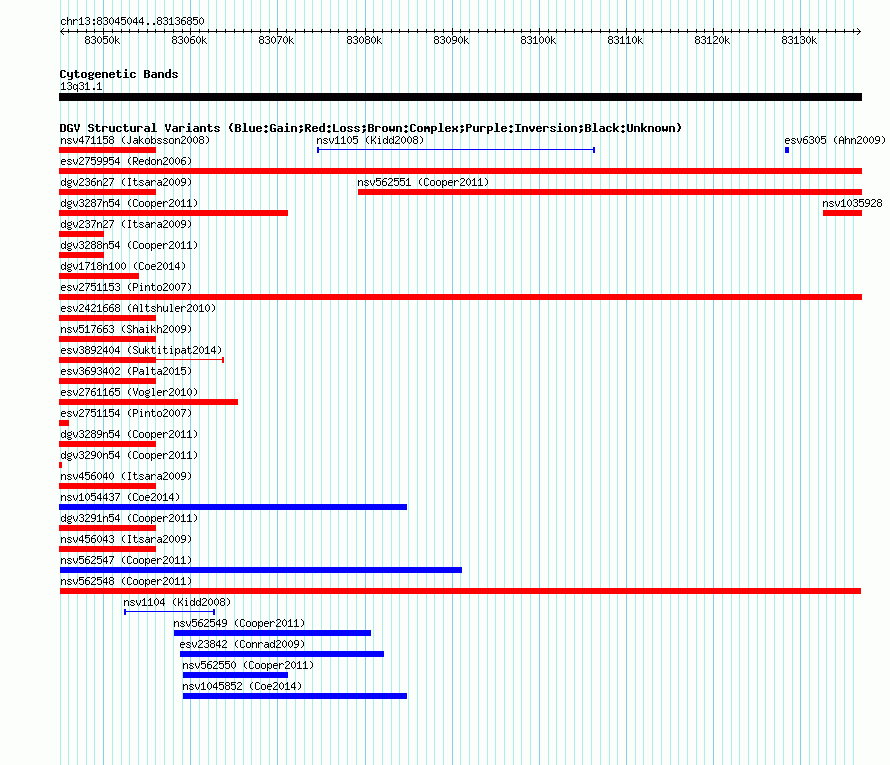Select the dgv3291n54 (Cooper2011) label
Viewport: 890px width, 765px height.
coord(129,518)
